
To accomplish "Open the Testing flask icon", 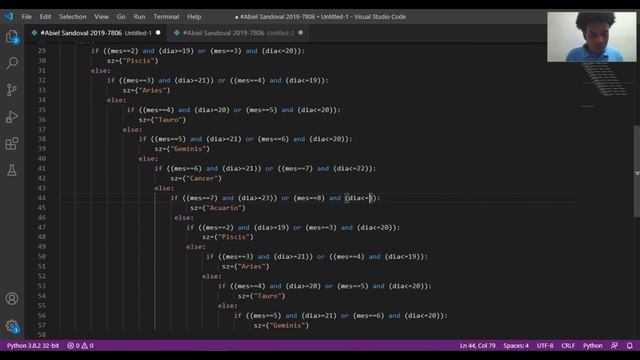I will (x=12, y=170).
